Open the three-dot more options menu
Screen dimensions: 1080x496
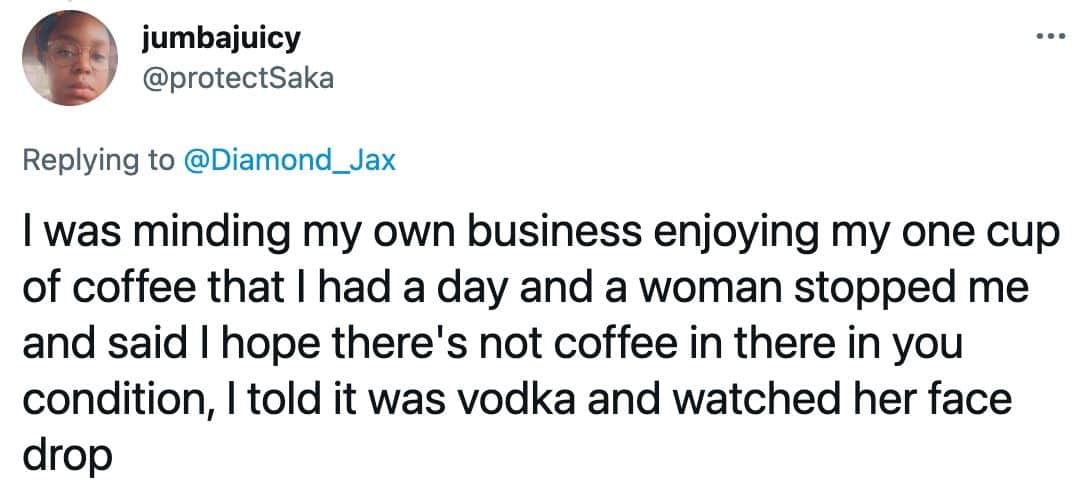coord(1051,36)
